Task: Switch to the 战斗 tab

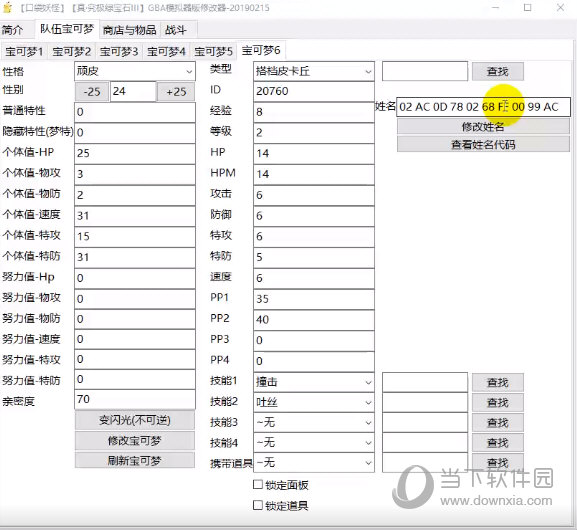Action: [x=176, y=30]
